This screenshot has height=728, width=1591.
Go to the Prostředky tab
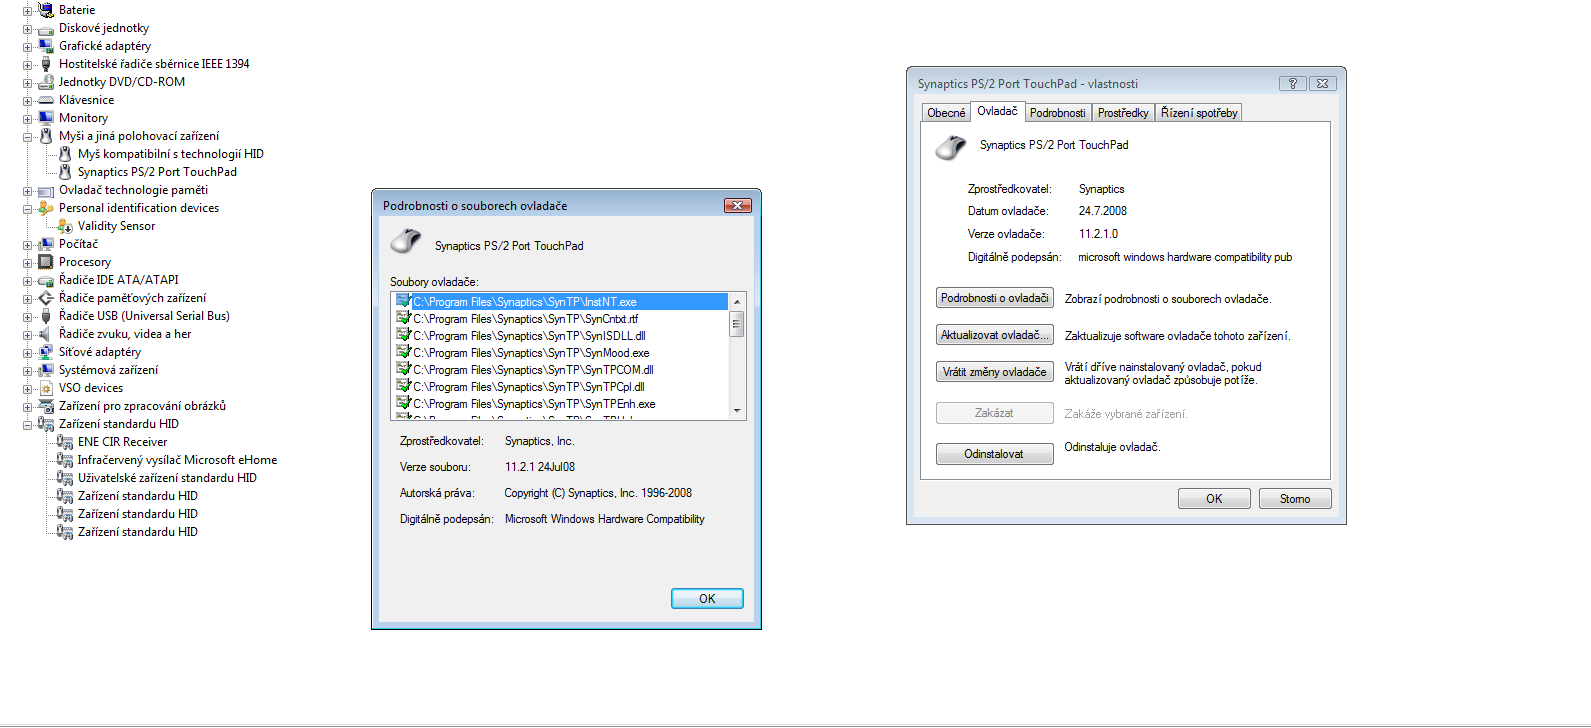click(1123, 113)
